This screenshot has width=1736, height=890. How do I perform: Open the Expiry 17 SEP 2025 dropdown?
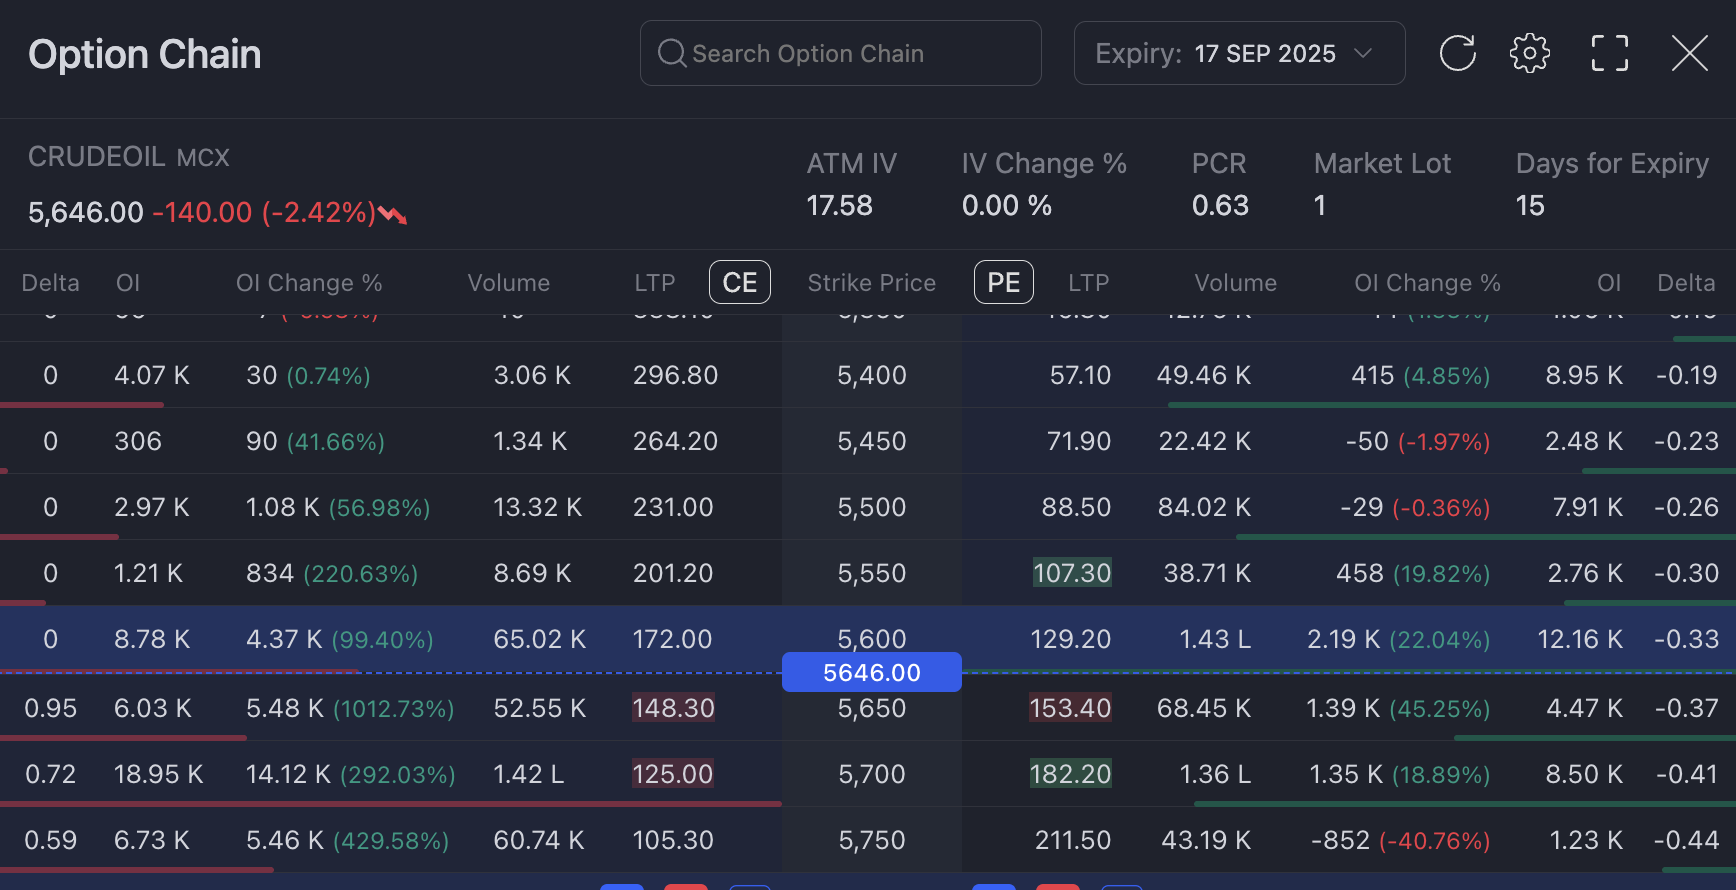(x=1238, y=53)
